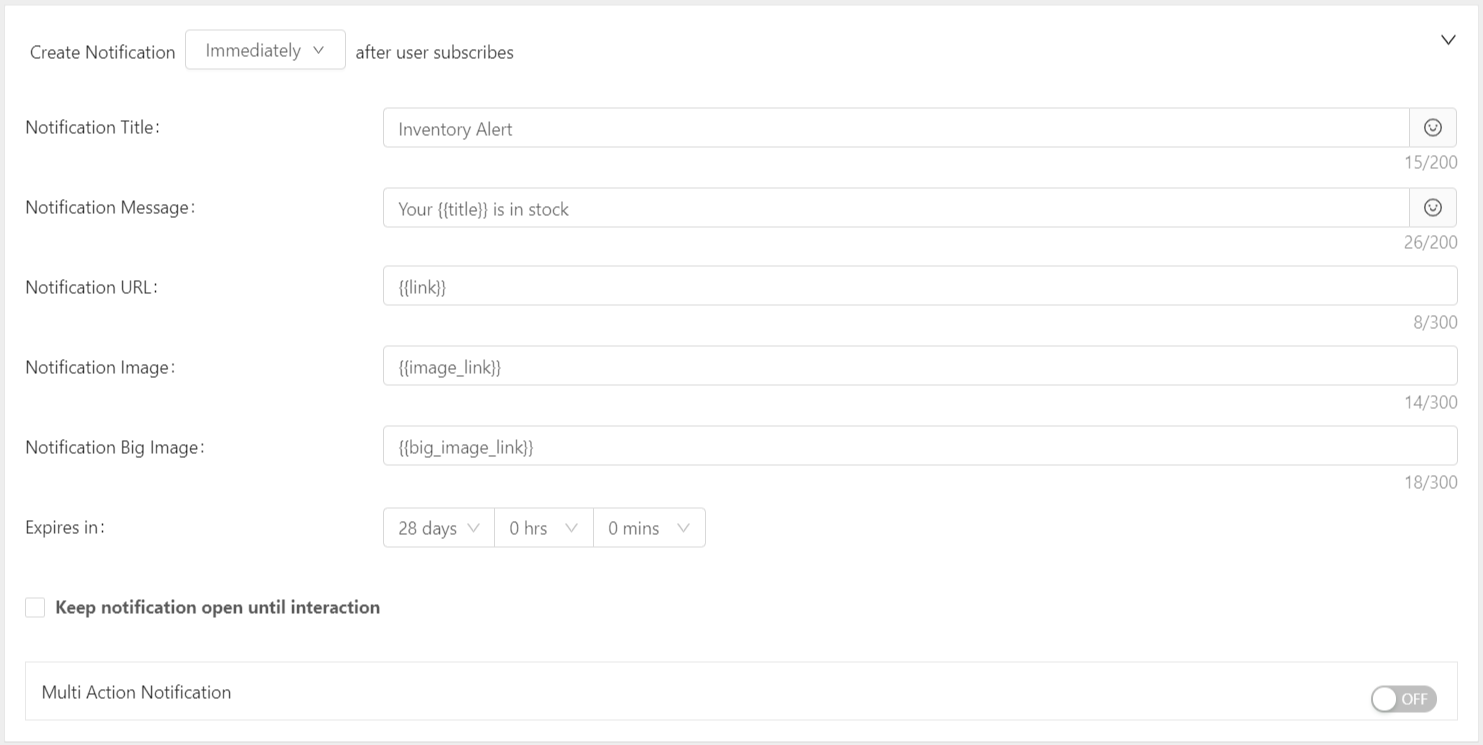The height and width of the screenshot is (745, 1483).
Task: Select the Create Notification label text
Action: (101, 52)
